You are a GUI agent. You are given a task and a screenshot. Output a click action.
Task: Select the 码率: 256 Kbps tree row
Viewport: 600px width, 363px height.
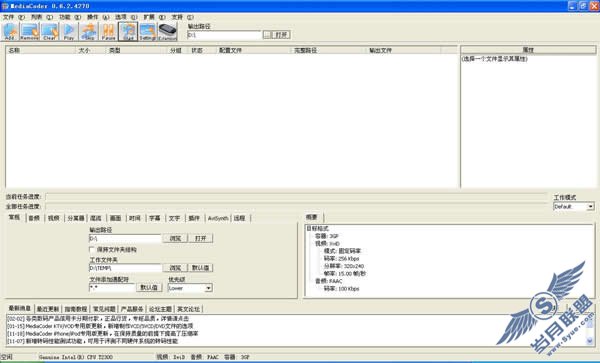tap(341, 259)
